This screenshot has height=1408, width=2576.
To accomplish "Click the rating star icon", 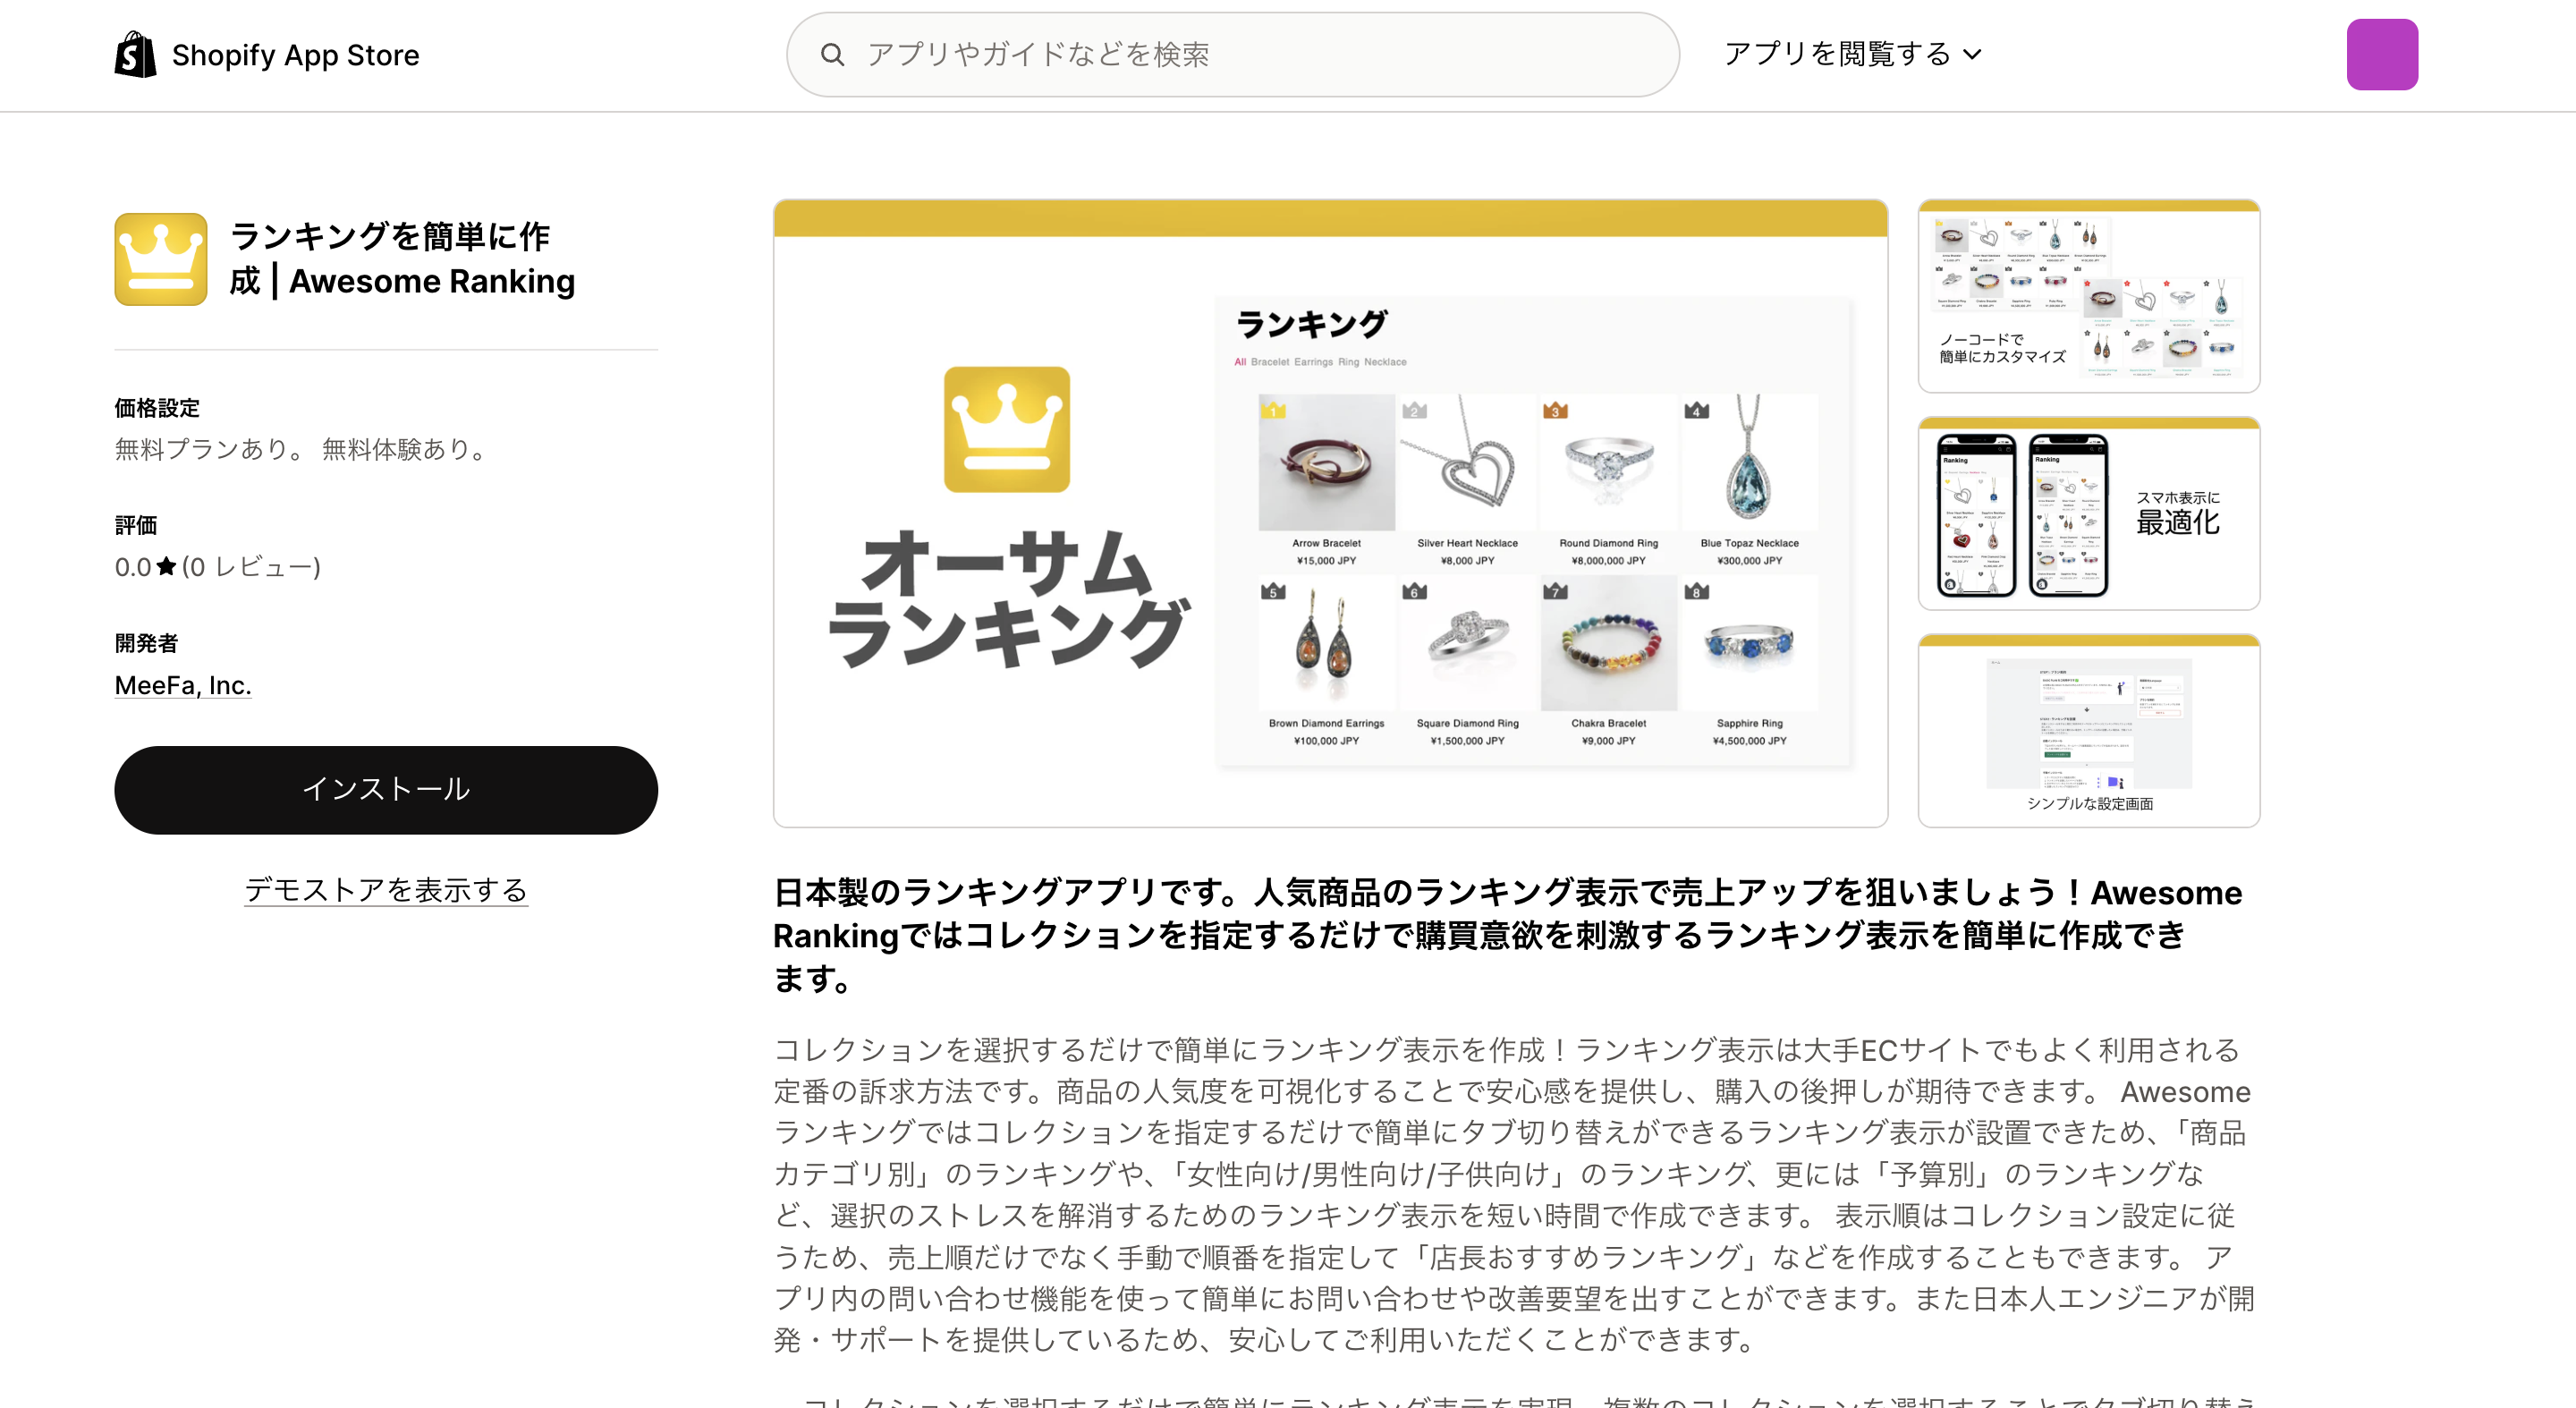I will (x=167, y=566).
